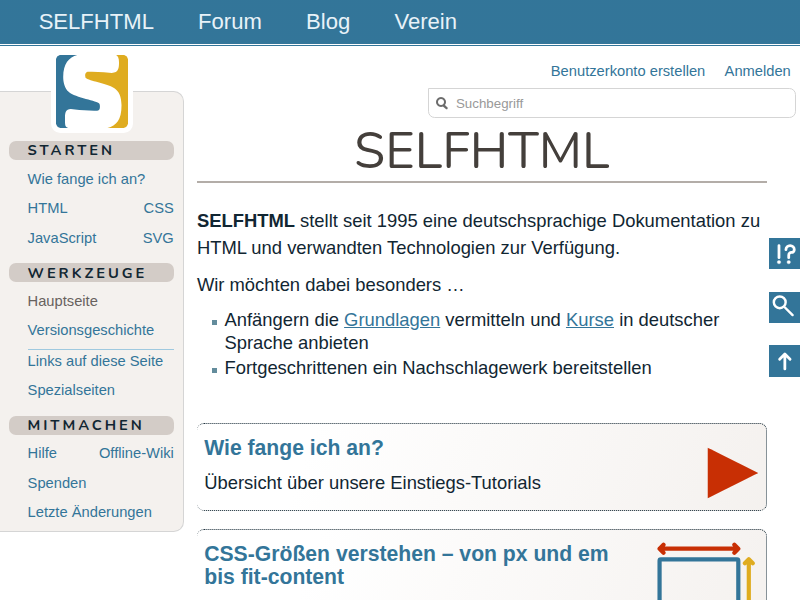Click the magnifier icon in search field
The width and height of the screenshot is (800, 600).
[442, 104]
